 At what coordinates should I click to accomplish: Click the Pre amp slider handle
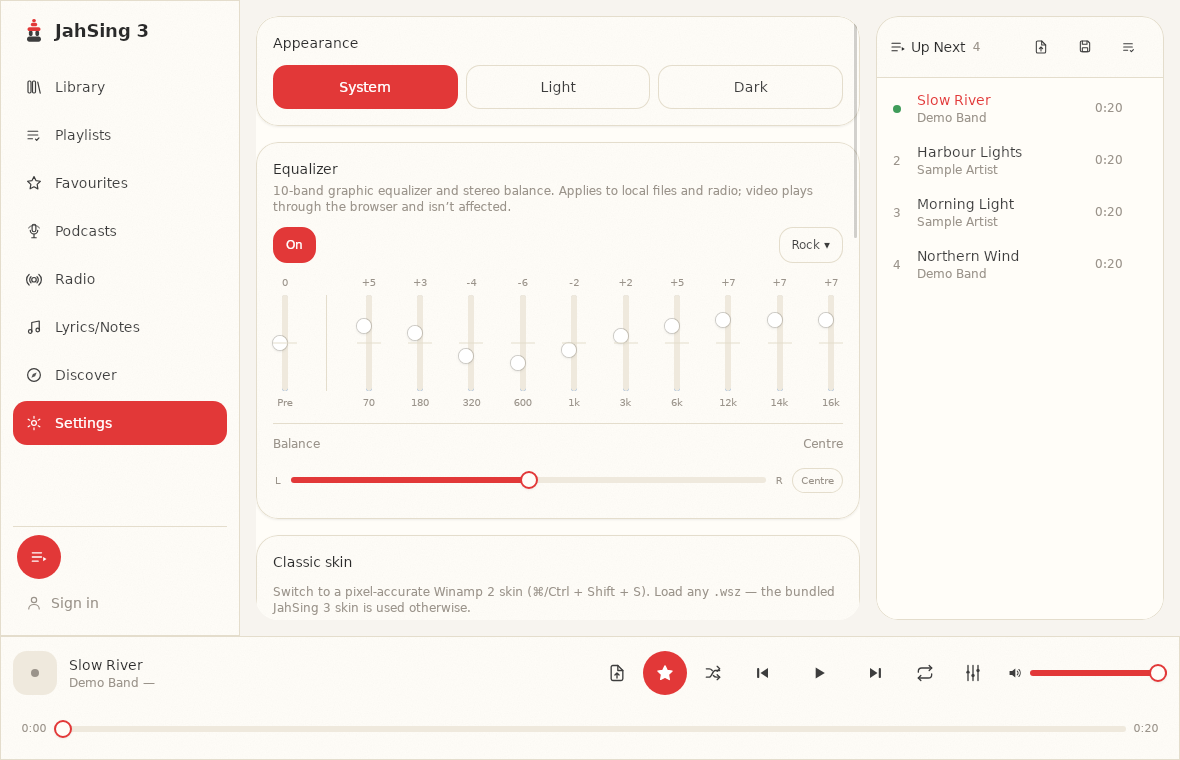280,343
